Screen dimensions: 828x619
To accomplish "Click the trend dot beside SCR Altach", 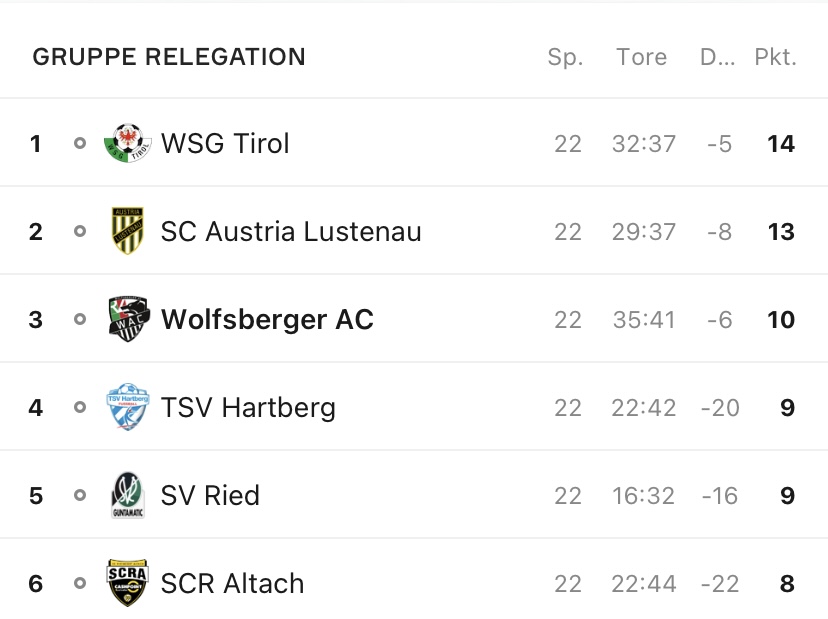I will point(80,583).
